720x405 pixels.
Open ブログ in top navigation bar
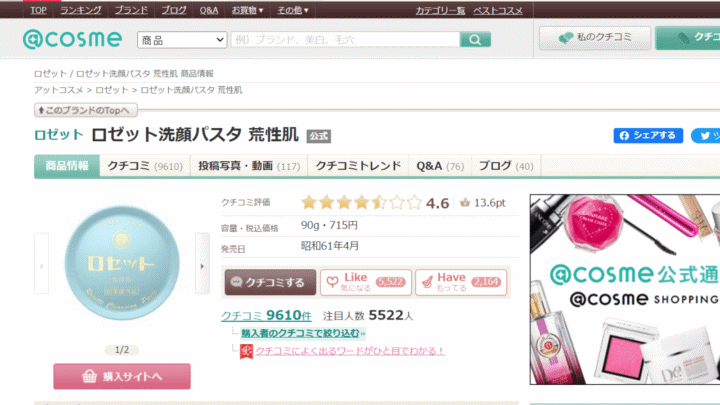[174, 10]
